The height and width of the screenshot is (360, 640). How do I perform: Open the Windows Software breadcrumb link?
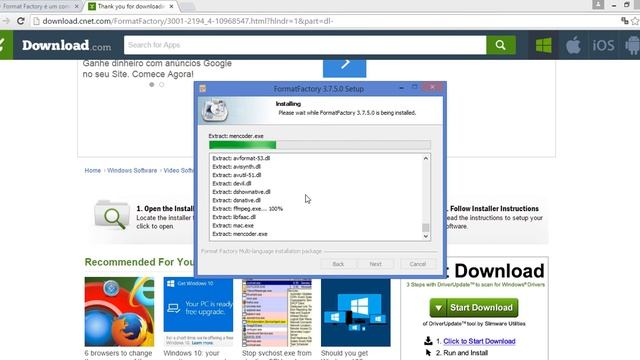pos(132,171)
